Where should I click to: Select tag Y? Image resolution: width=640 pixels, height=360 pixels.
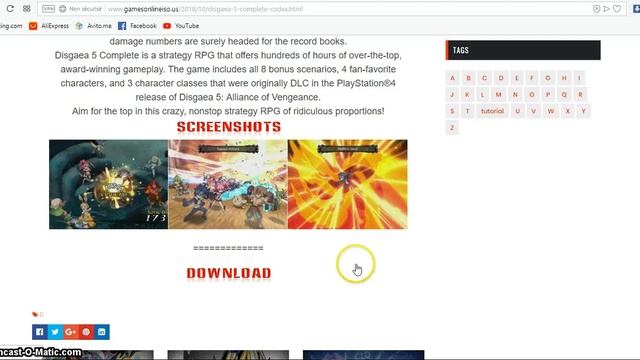point(583,111)
